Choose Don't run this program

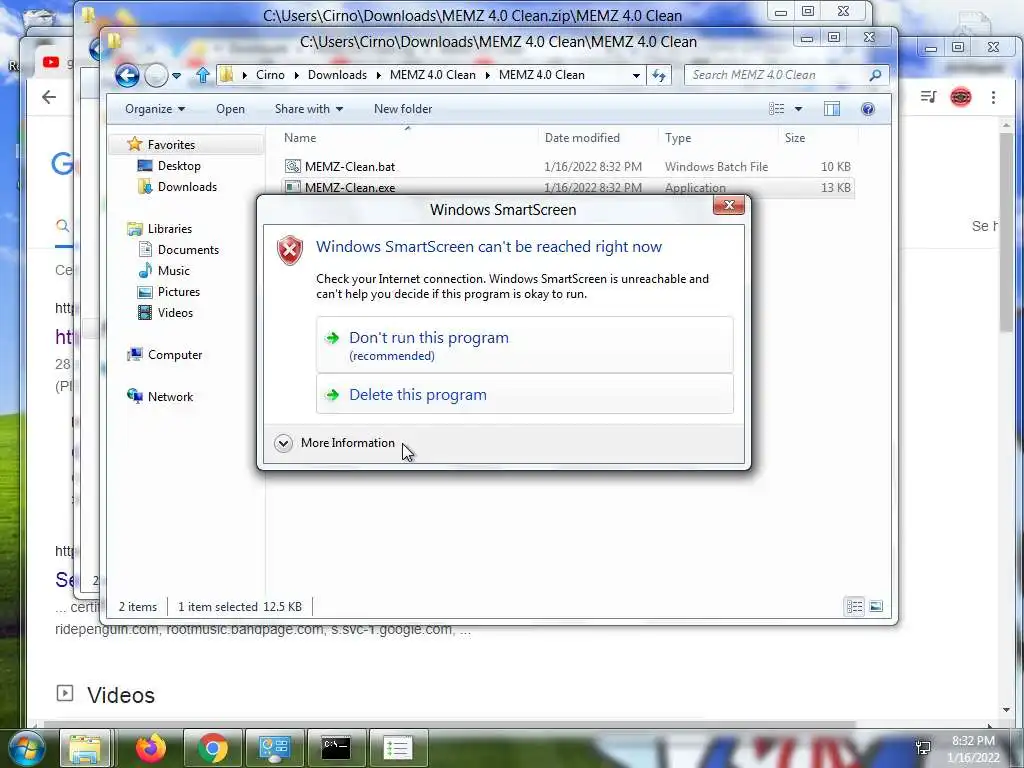tap(524, 345)
